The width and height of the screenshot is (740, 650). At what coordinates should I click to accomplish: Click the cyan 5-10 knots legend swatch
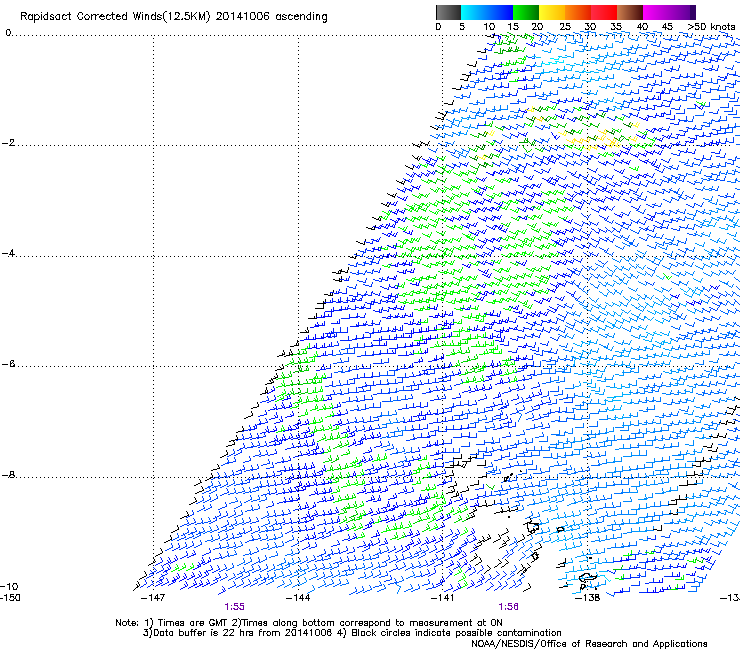click(474, 12)
